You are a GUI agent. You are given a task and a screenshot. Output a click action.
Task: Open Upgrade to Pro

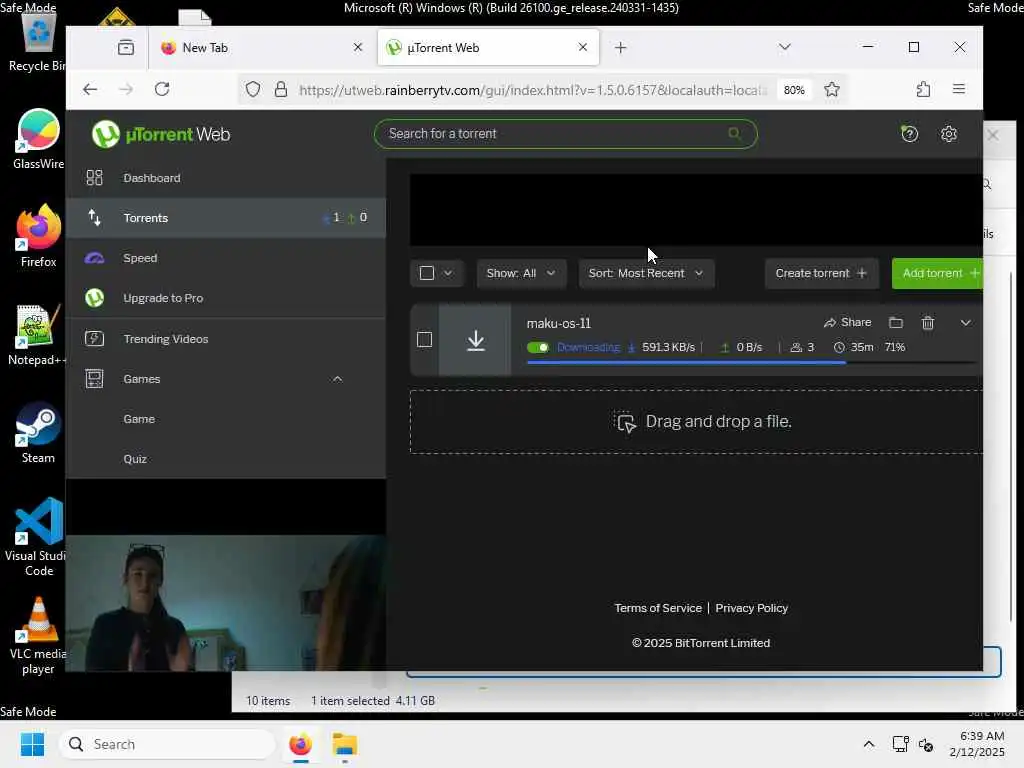(225, 298)
